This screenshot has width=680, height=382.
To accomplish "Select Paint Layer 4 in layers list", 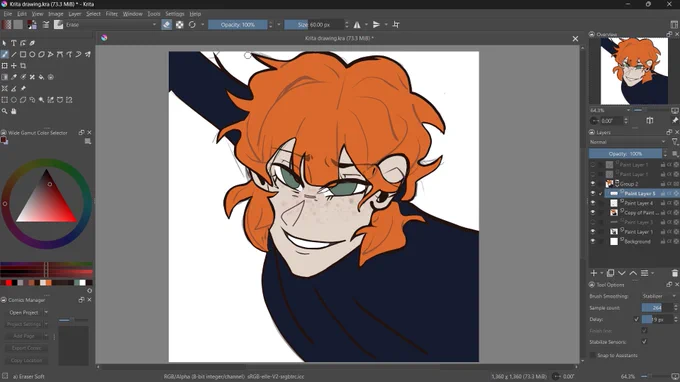I will (638, 203).
